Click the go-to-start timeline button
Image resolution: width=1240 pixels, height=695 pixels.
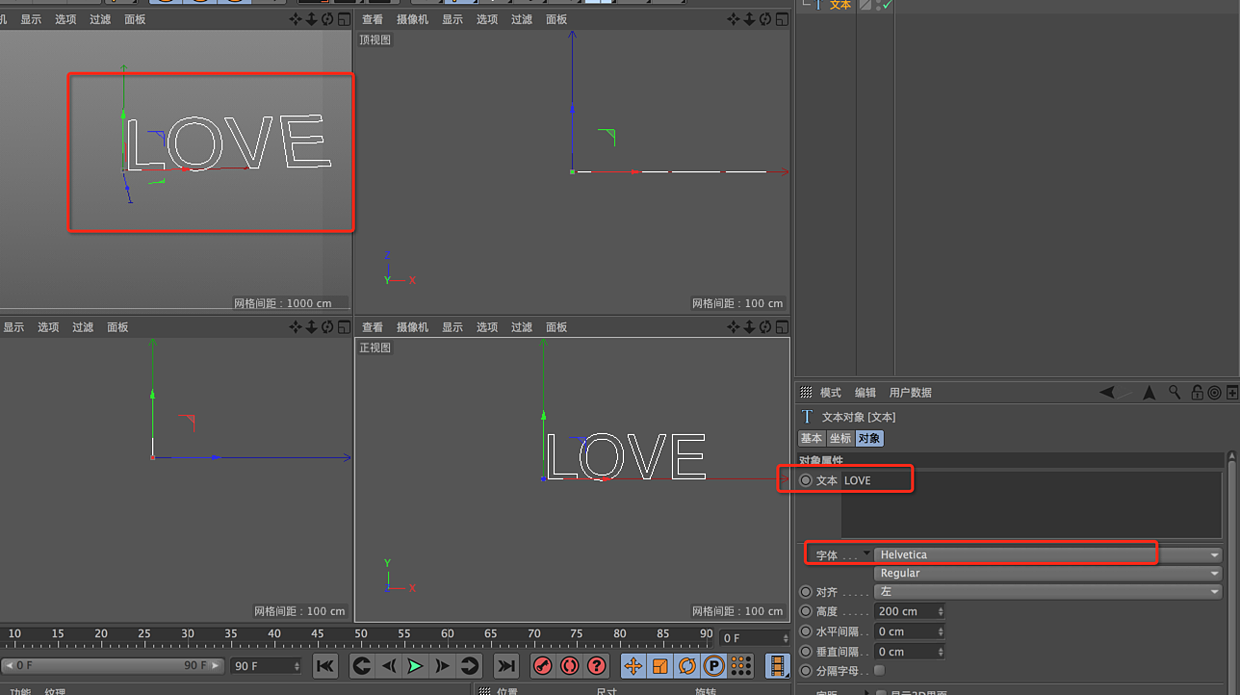coord(325,666)
